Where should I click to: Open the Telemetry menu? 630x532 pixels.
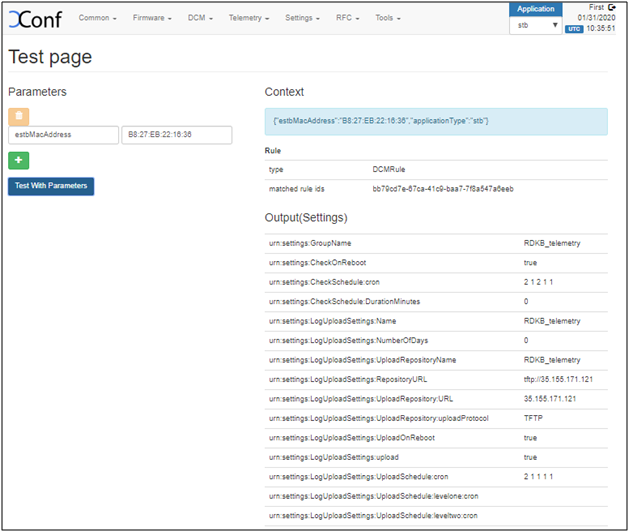pos(250,18)
